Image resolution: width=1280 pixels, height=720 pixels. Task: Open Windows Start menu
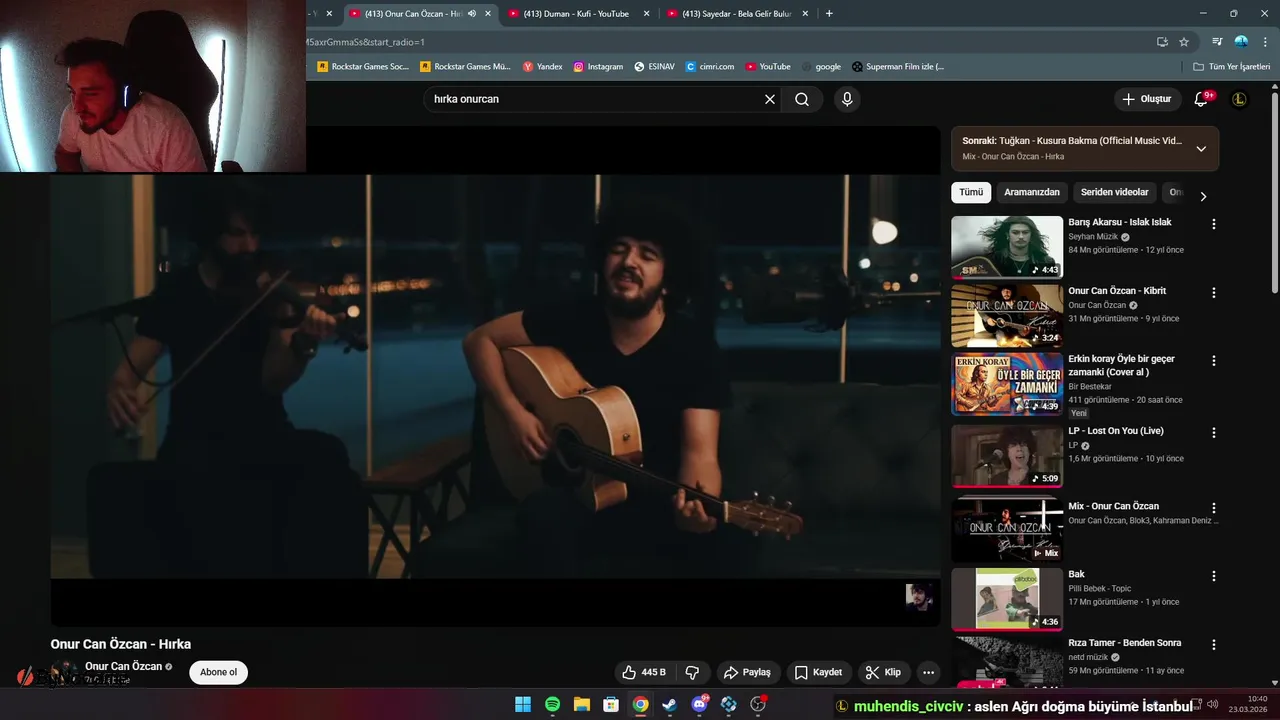tap(523, 705)
